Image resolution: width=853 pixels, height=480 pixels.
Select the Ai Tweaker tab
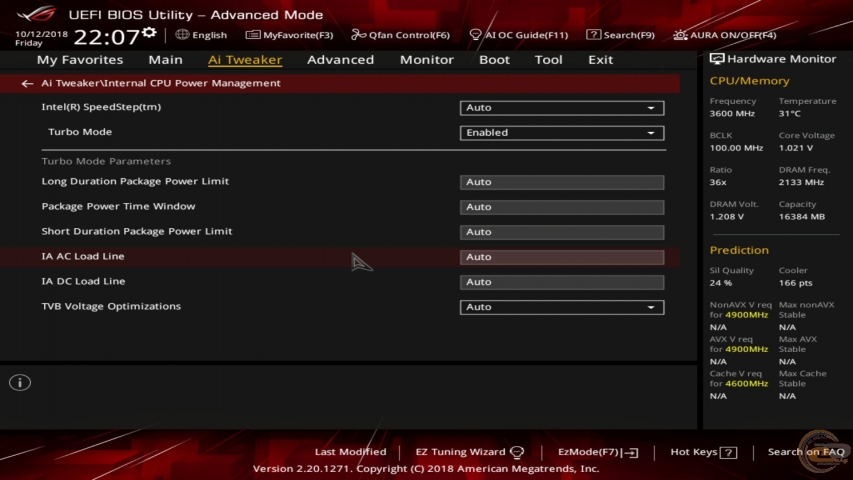coord(245,60)
